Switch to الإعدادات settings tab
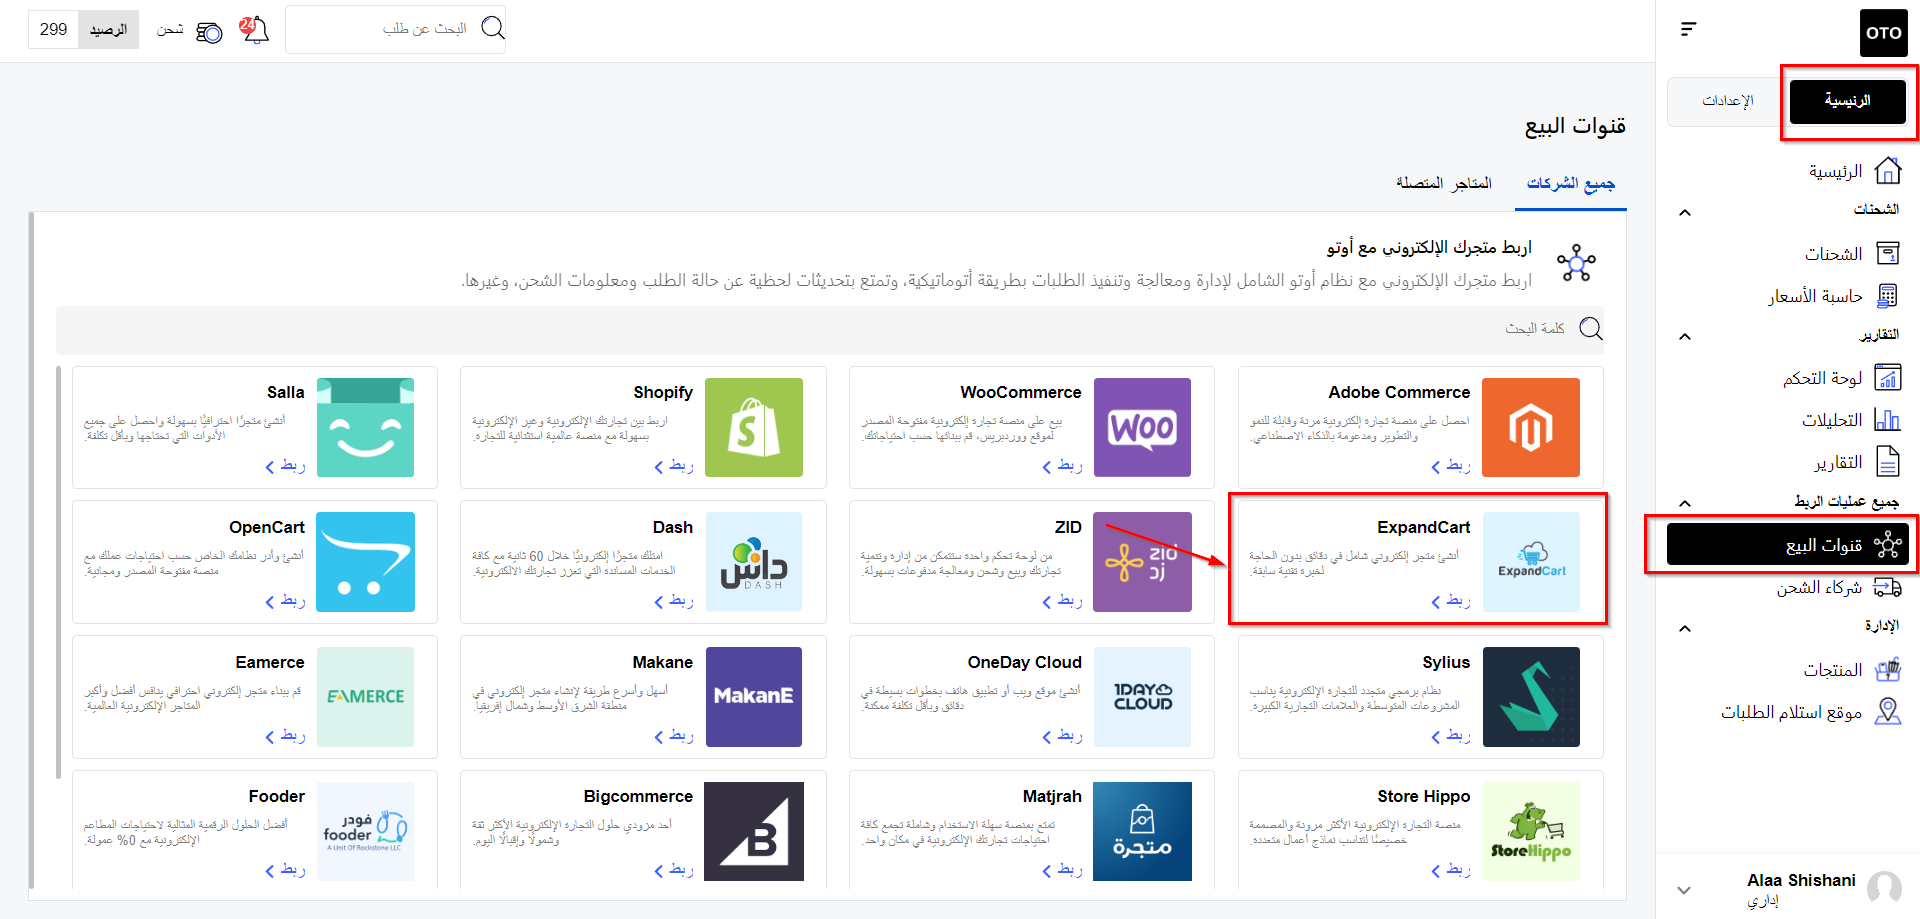 [1727, 100]
